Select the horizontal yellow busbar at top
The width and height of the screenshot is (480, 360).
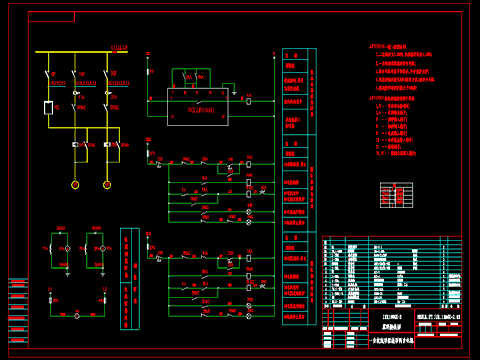click(x=81, y=52)
